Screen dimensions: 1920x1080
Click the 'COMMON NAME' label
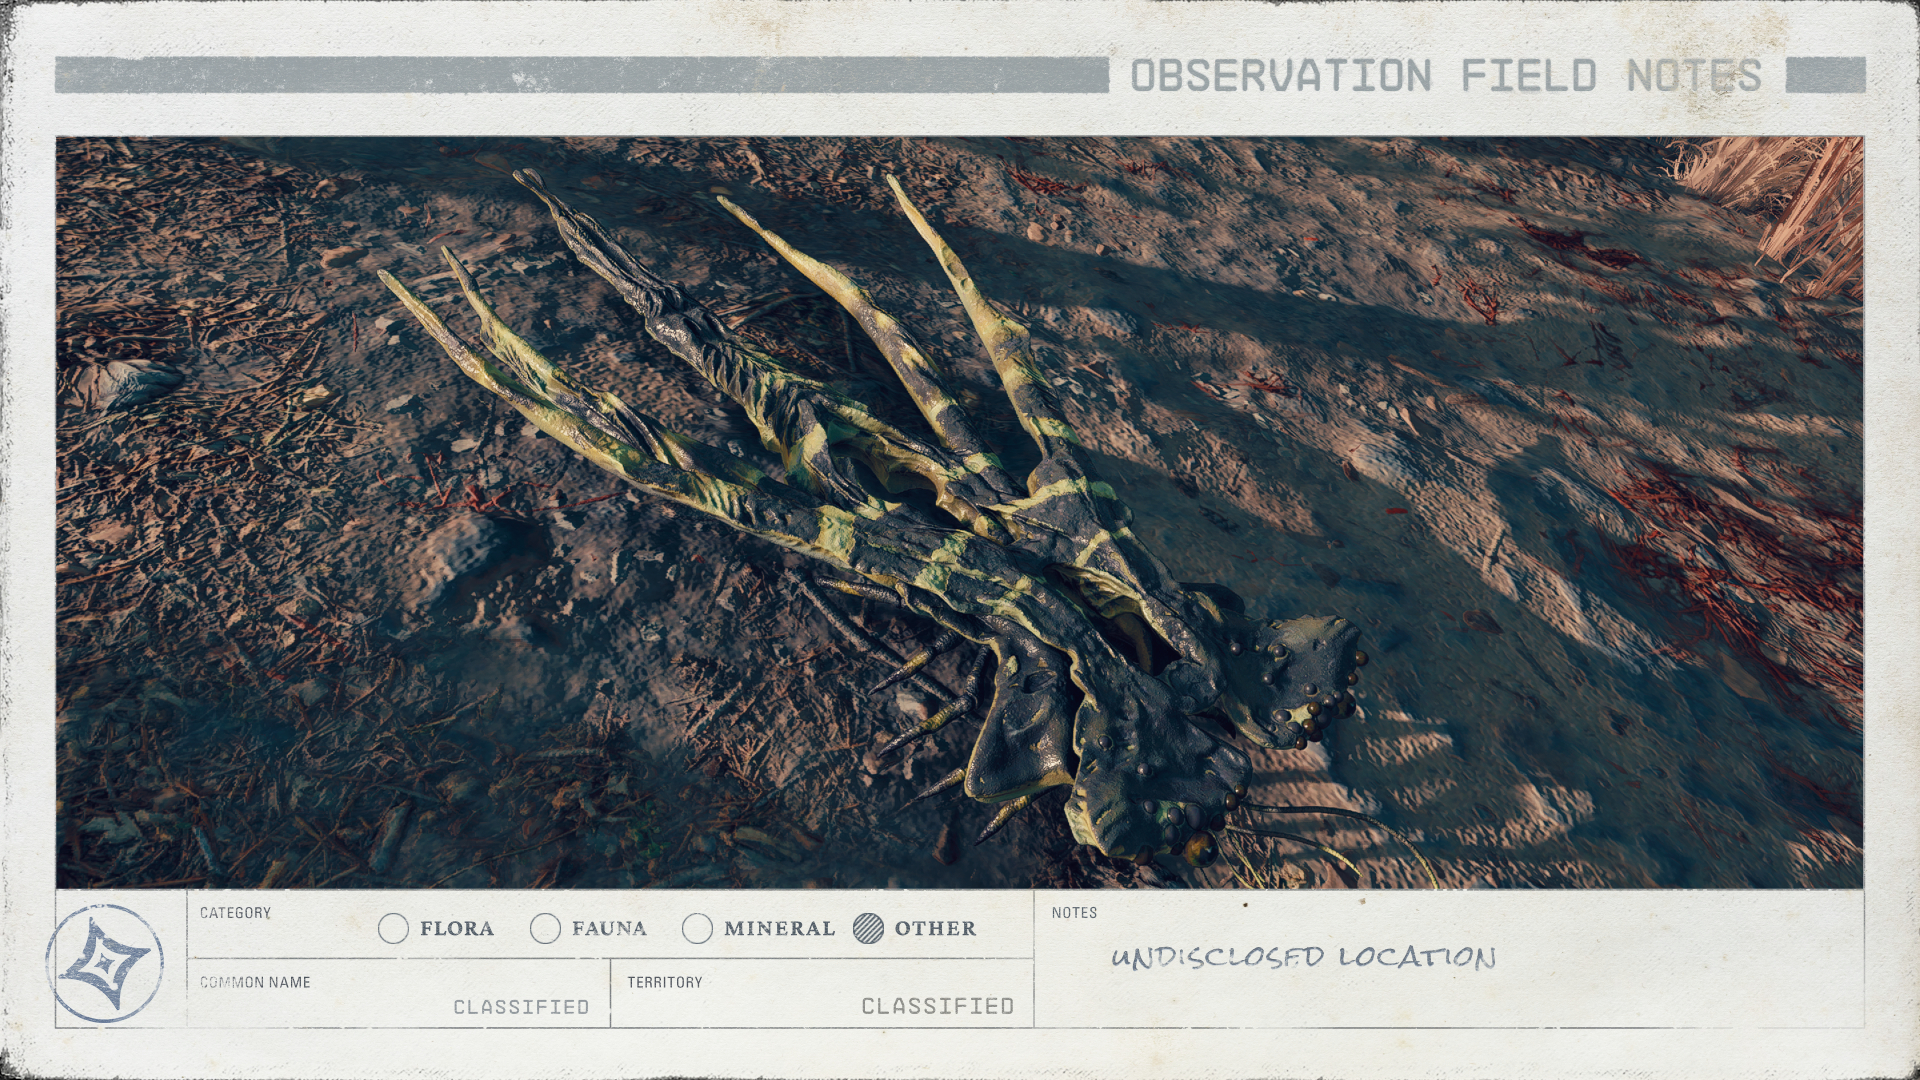[255, 982]
